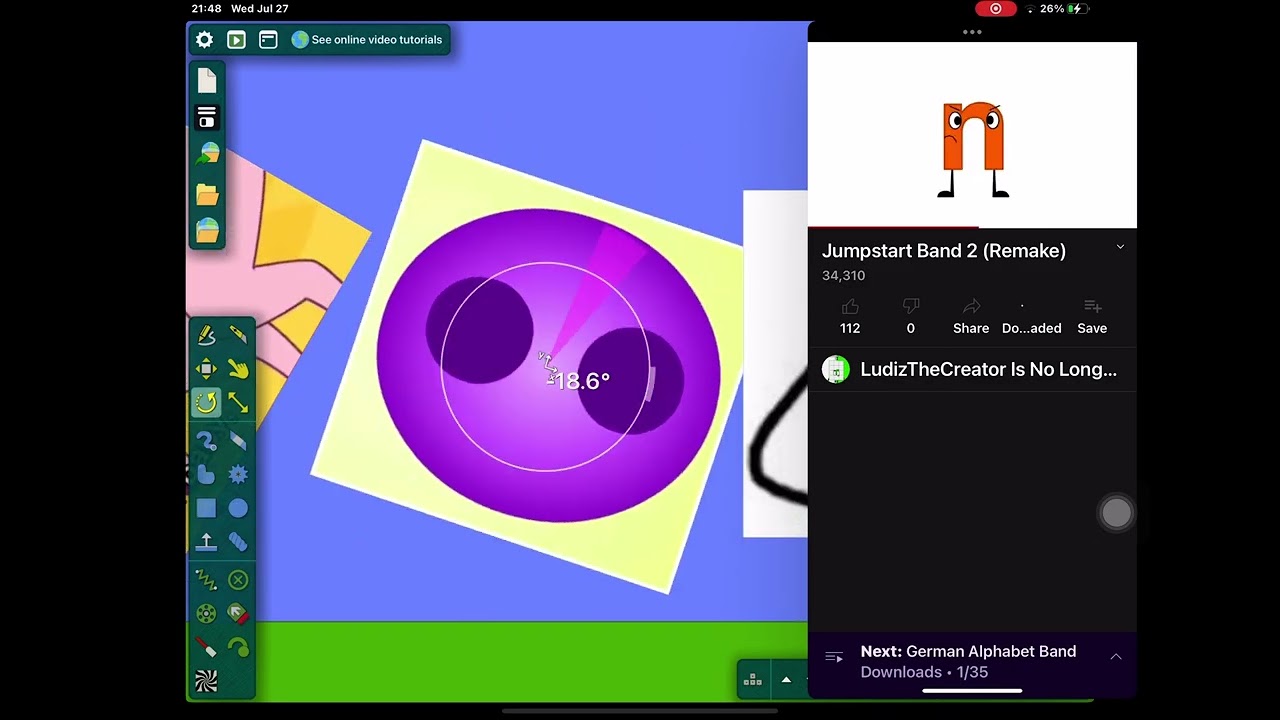
Task: Open the globe-topped folder icon
Action: 207,230
